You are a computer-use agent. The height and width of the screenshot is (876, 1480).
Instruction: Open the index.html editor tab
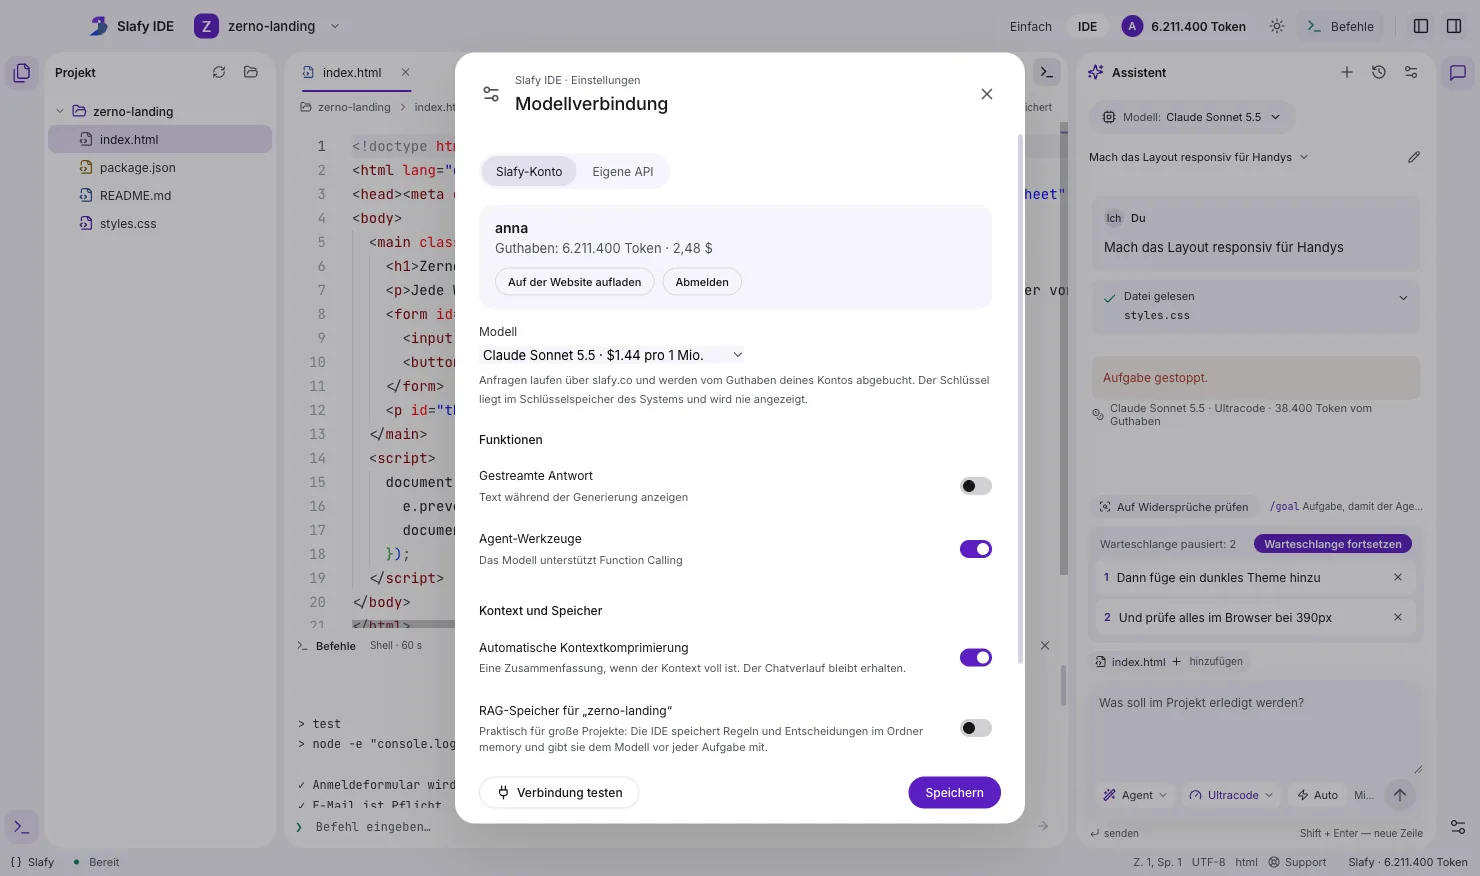pyautogui.click(x=351, y=72)
